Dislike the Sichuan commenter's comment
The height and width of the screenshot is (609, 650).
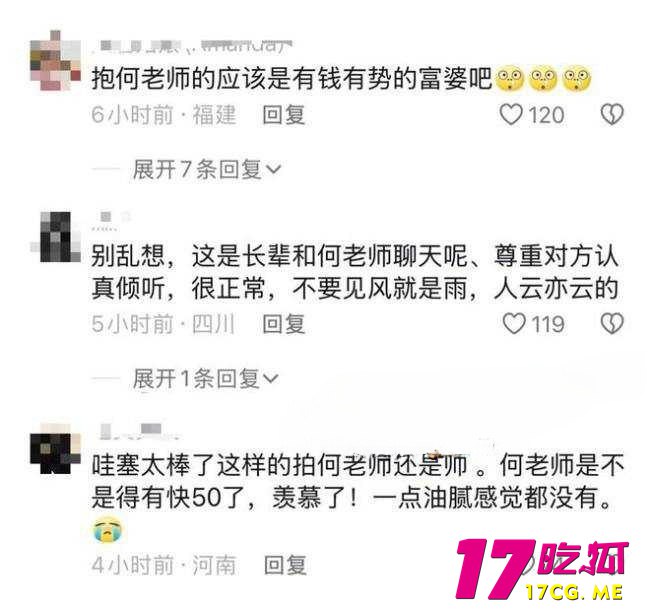click(x=612, y=323)
